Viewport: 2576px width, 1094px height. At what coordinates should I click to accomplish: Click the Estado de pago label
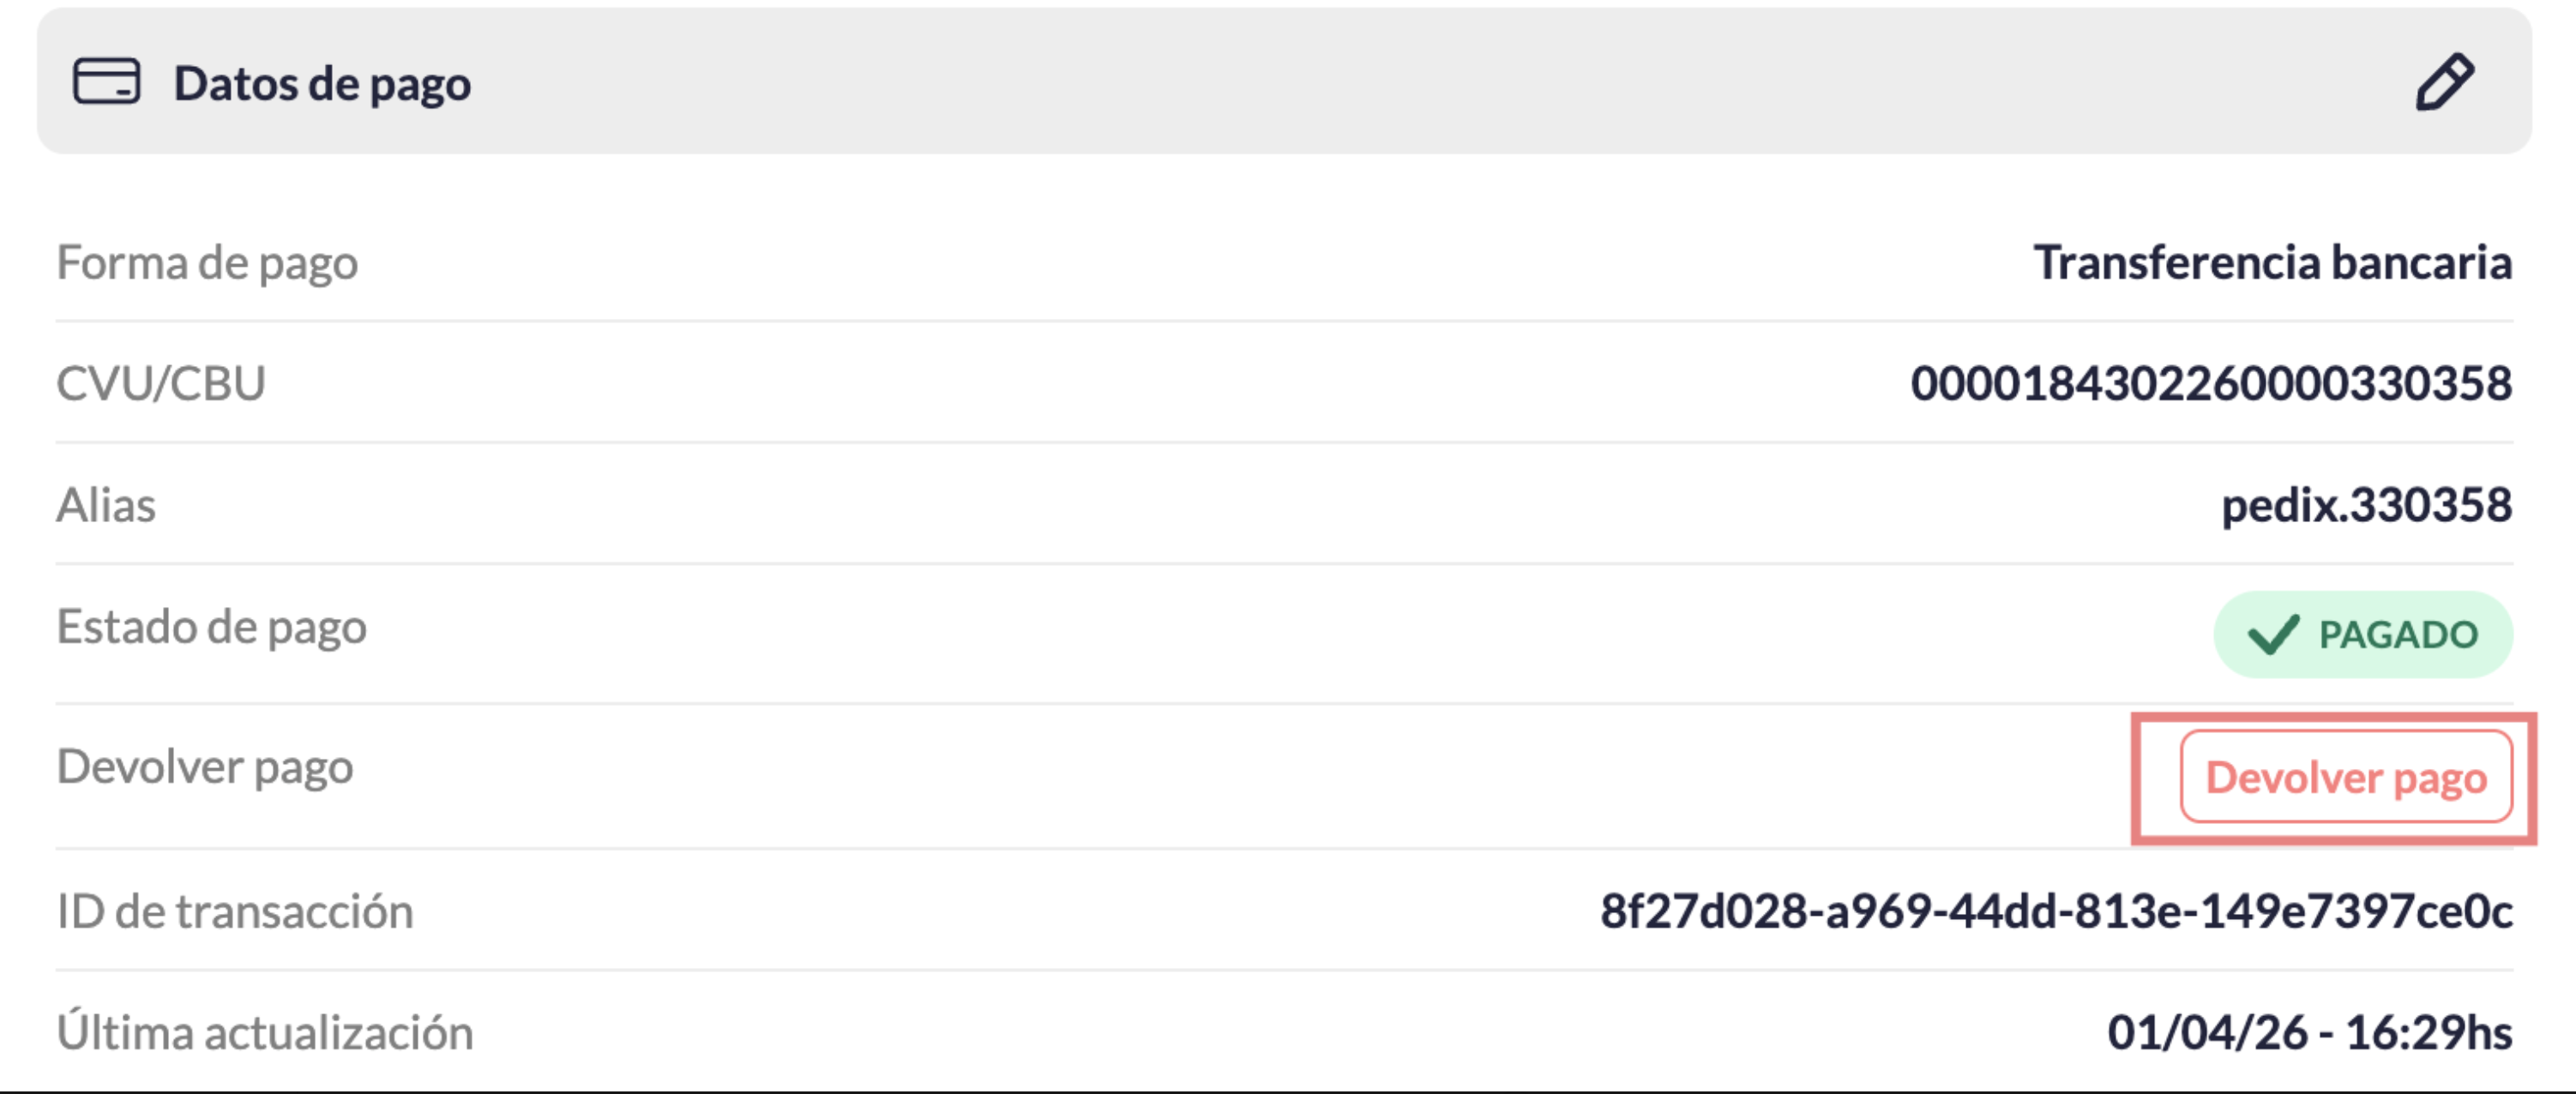[x=212, y=627]
